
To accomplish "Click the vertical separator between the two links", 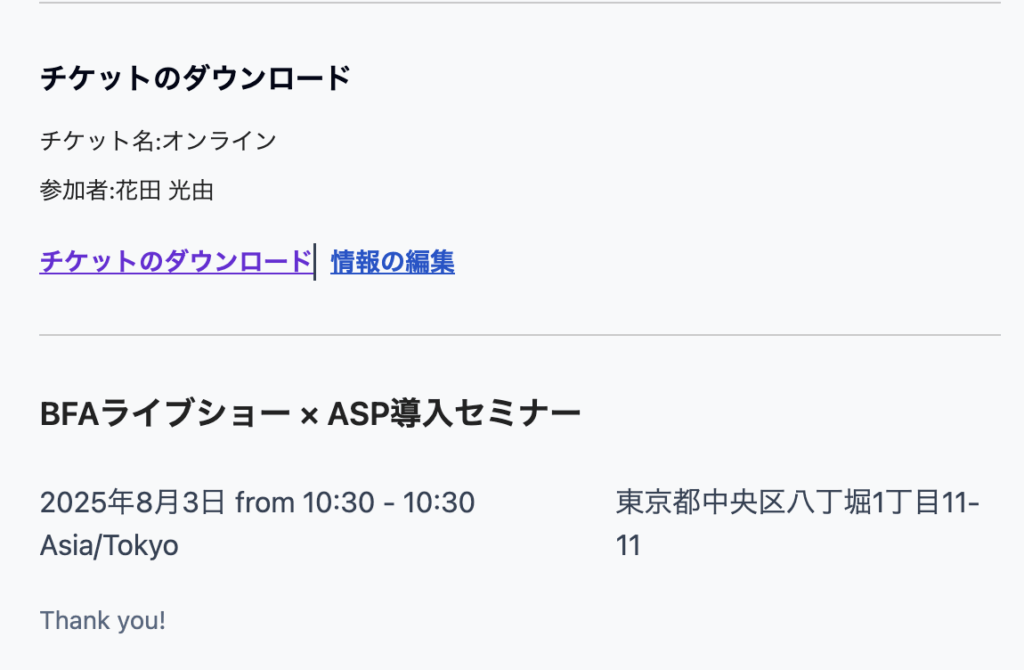I will [x=315, y=262].
